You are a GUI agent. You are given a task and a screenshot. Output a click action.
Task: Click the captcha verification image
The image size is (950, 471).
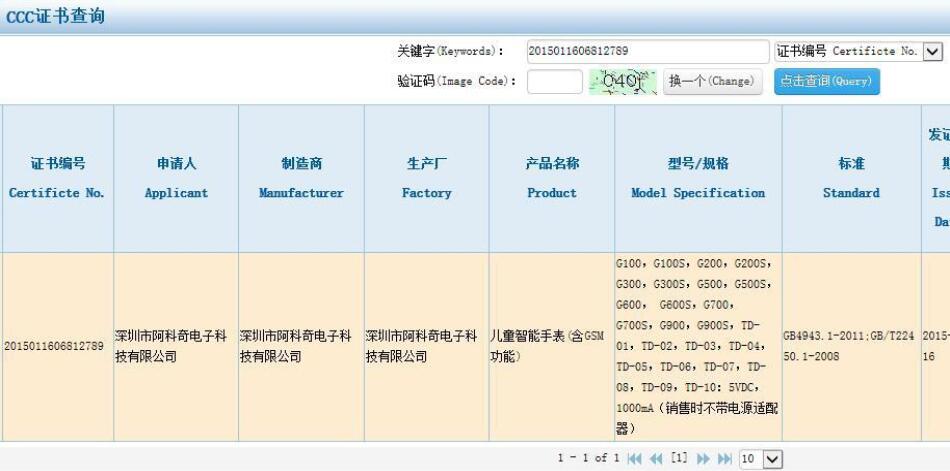(x=623, y=81)
